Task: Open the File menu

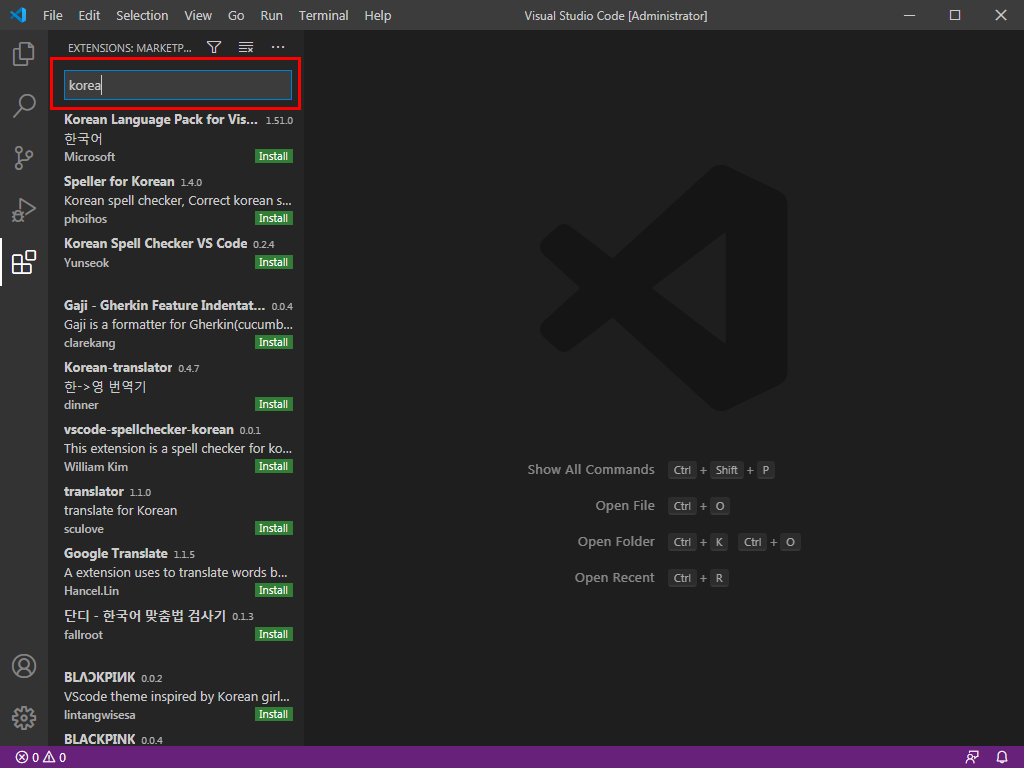Action: pos(53,15)
